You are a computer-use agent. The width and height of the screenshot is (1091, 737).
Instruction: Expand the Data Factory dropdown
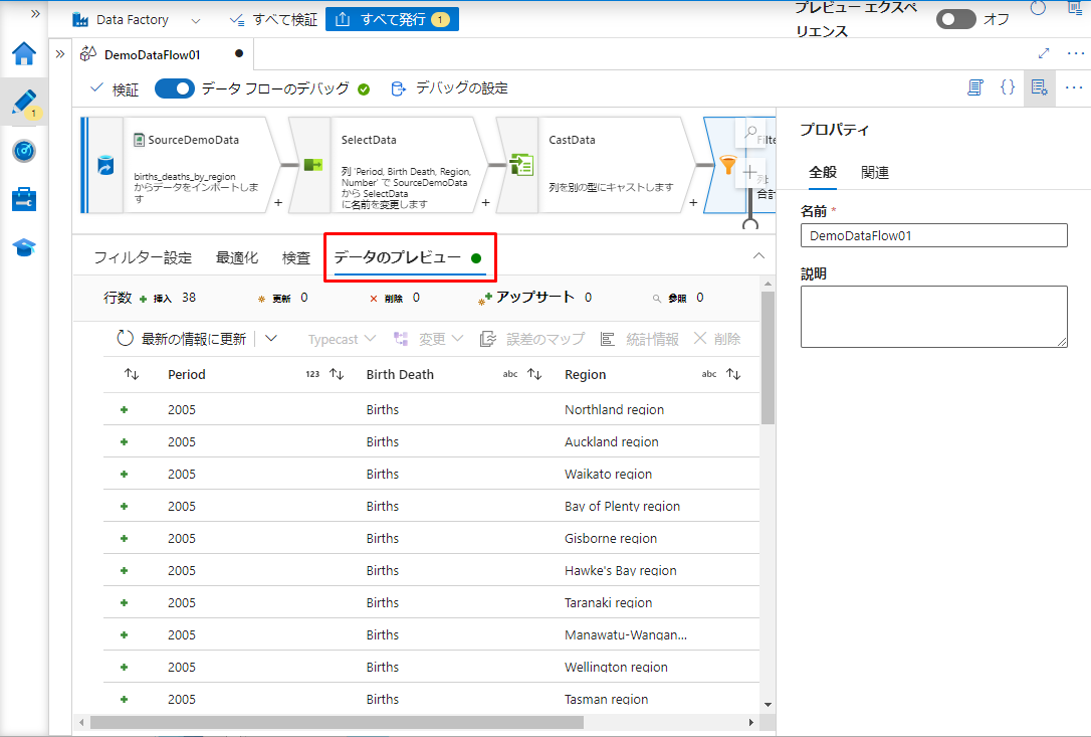(195, 20)
